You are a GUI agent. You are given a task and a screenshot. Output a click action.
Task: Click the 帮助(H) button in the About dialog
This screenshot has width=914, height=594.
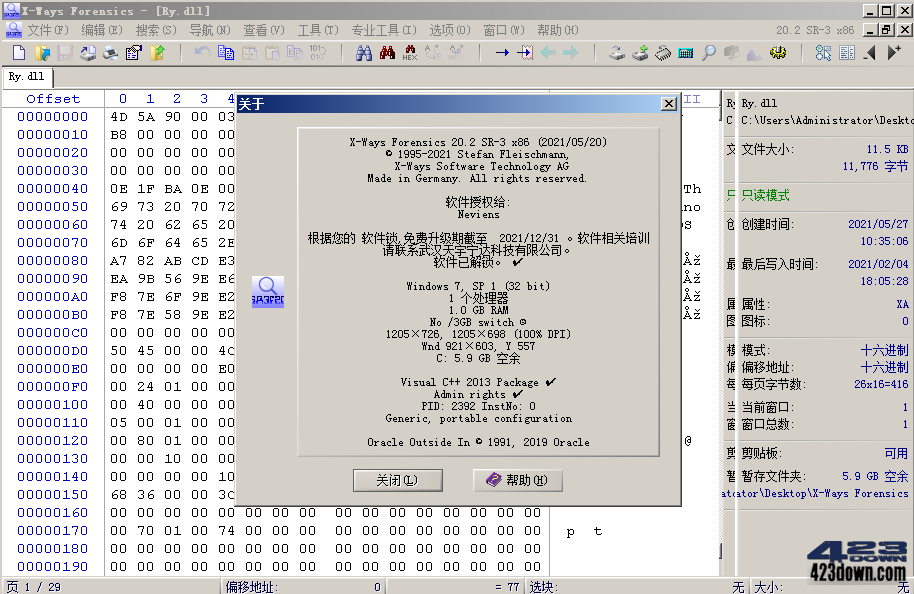click(x=518, y=480)
